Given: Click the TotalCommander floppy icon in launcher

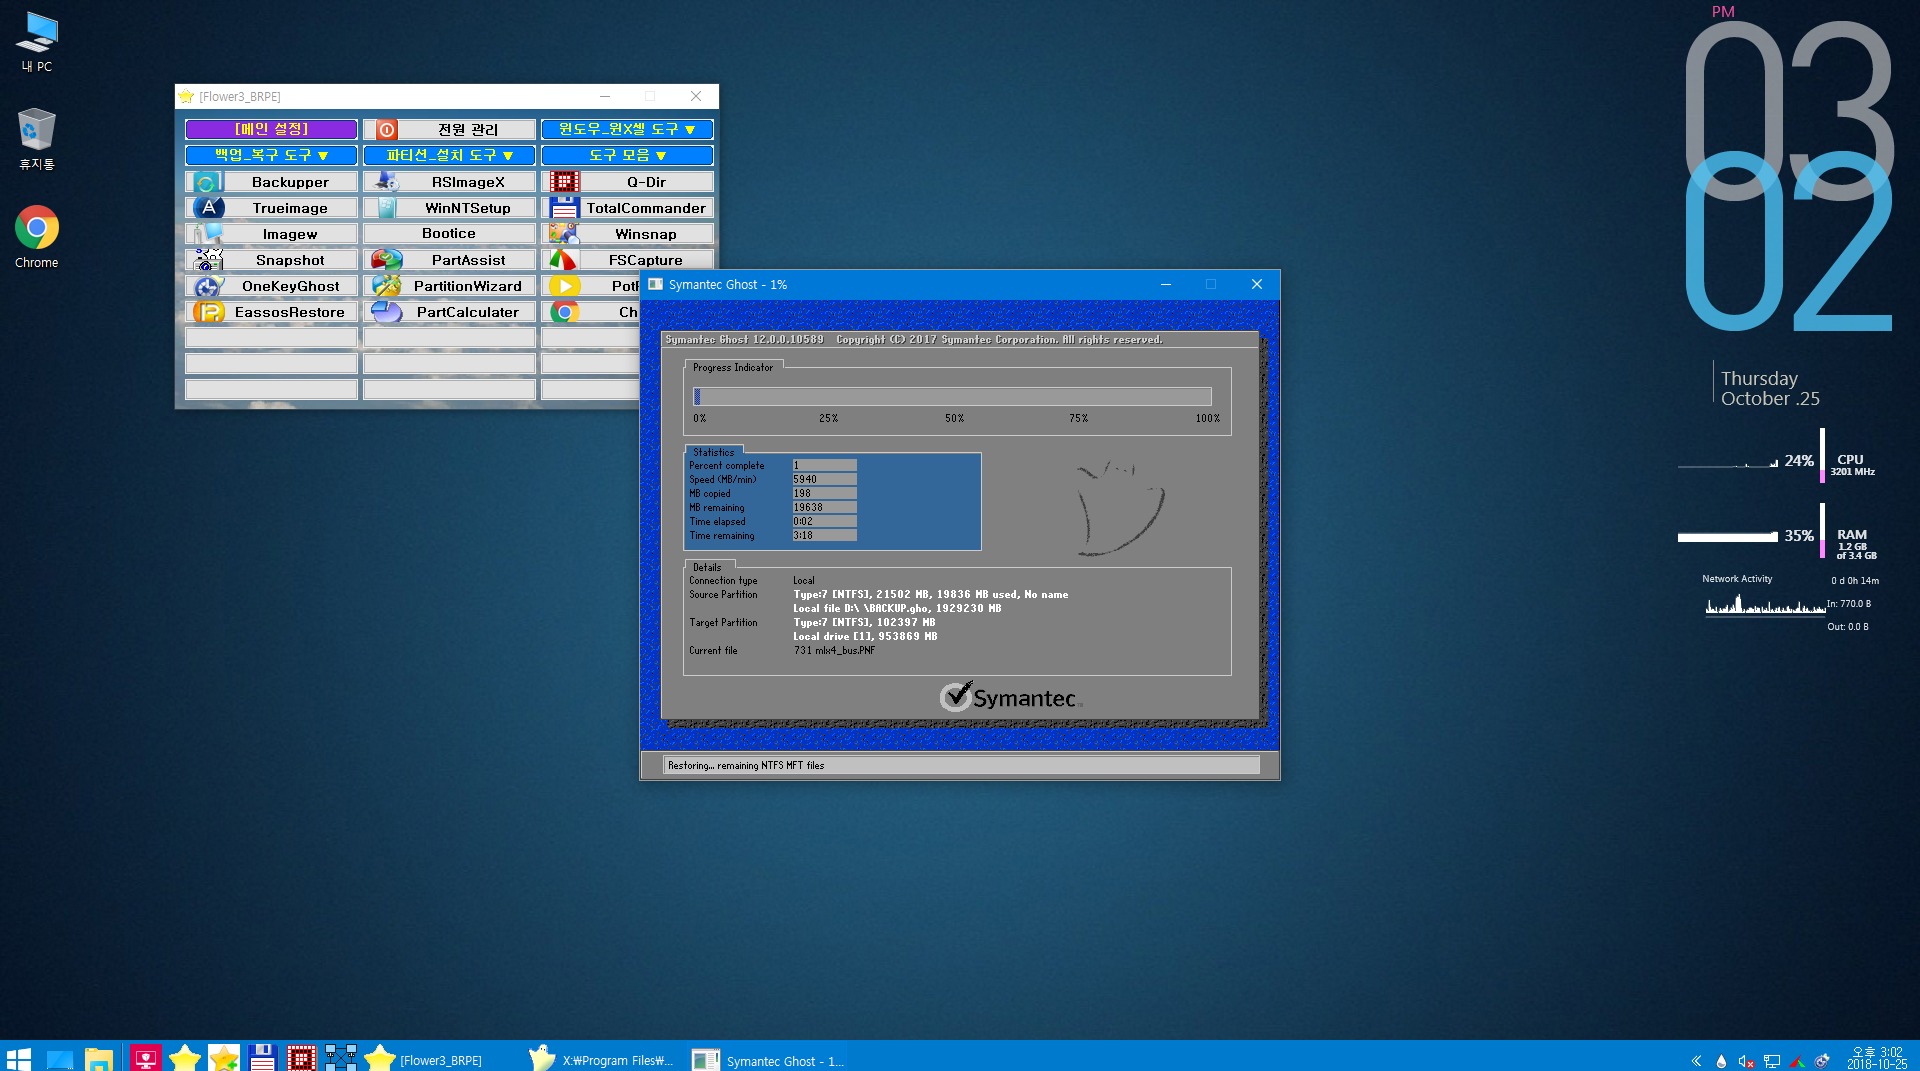Looking at the screenshot, I should (x=564, y=208).
